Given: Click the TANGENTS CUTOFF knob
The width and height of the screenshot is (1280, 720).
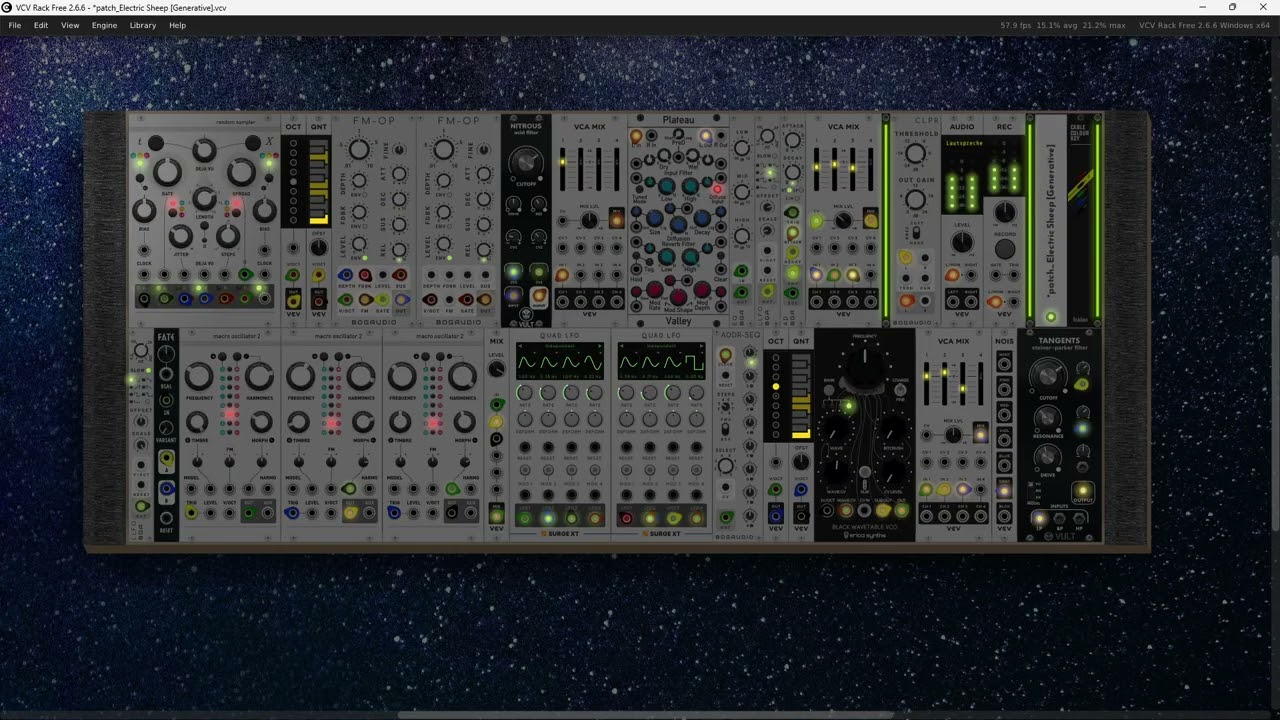Looking at the screenshot, I should click(1048, 376).
